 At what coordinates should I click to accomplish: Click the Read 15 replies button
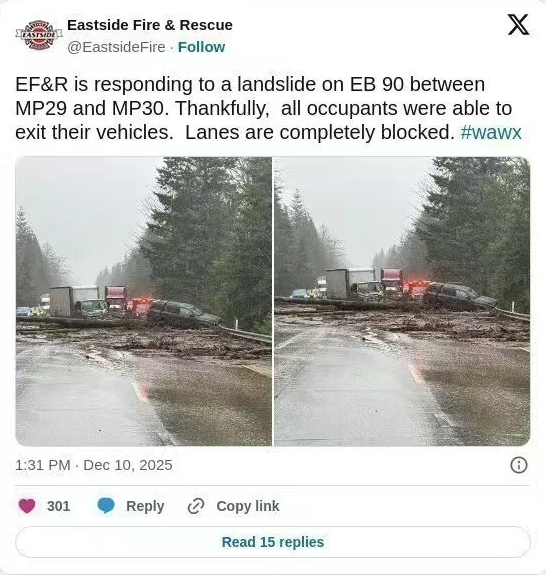pos(273,542)
